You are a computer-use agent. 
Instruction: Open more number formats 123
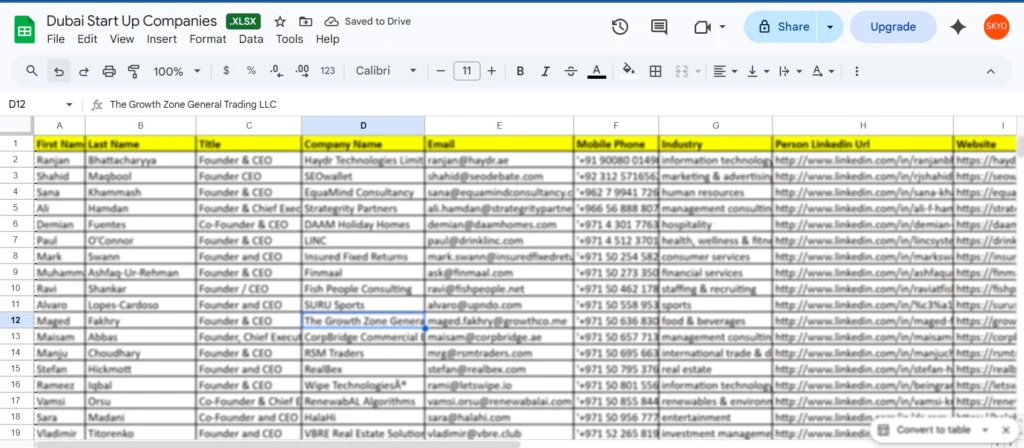point(328,71)
